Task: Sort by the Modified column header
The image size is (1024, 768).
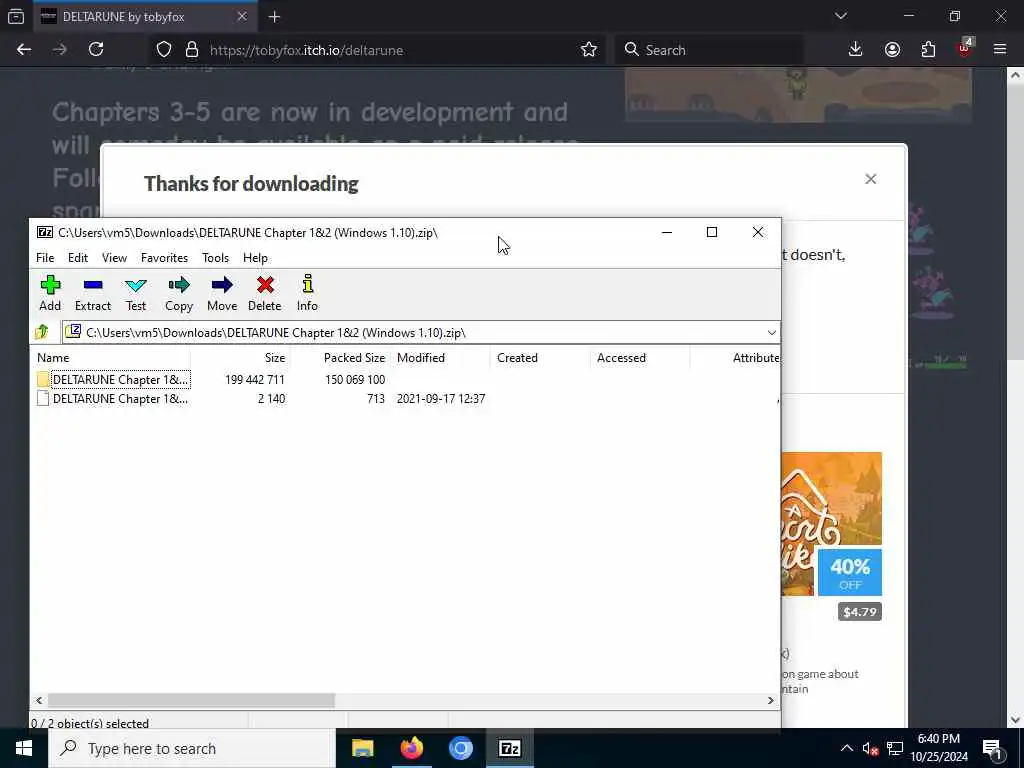Action: (440, 358)
